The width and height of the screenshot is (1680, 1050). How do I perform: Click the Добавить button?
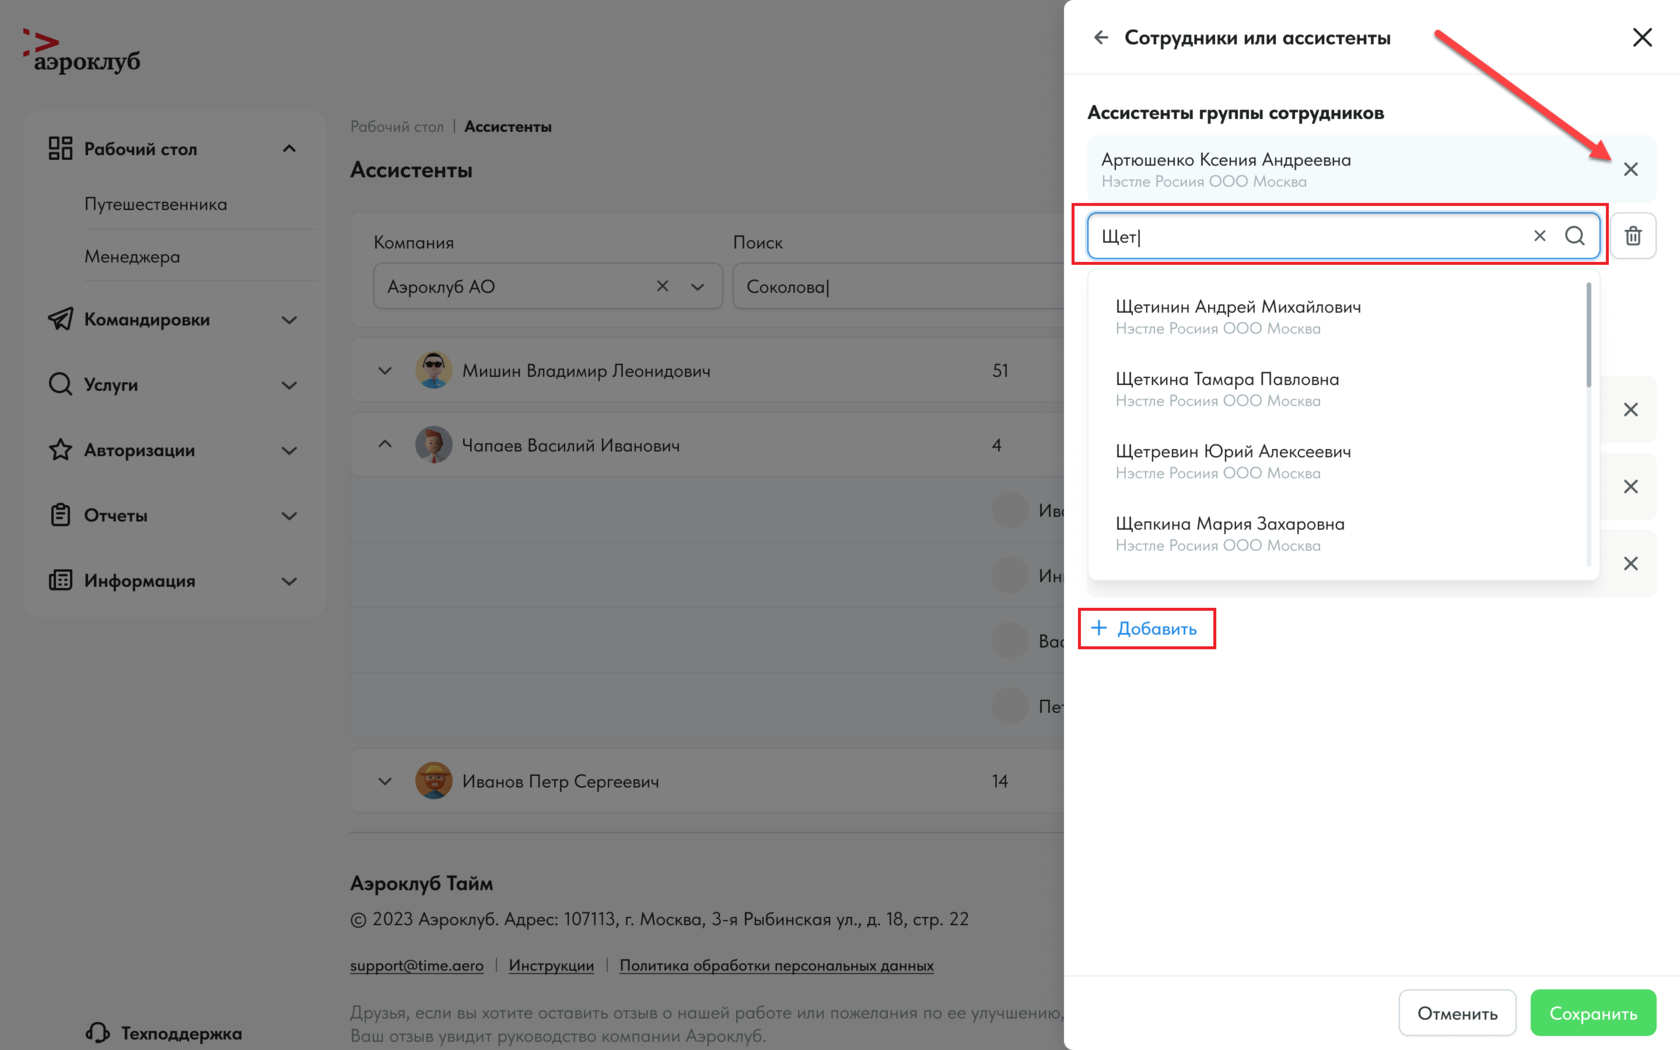1146,629
